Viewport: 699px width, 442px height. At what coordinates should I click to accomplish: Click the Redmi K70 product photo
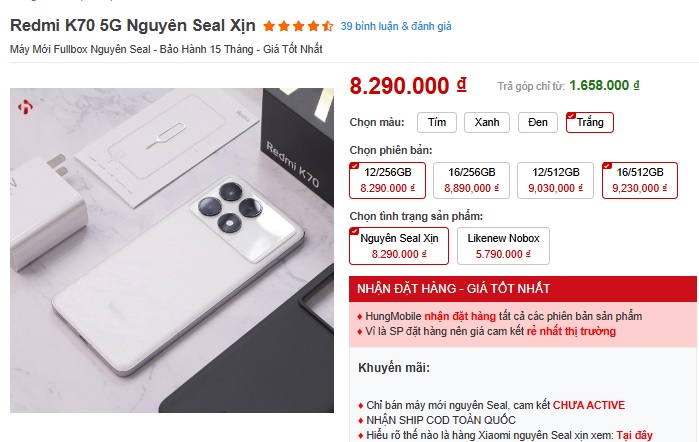click(x=172, y=250)
